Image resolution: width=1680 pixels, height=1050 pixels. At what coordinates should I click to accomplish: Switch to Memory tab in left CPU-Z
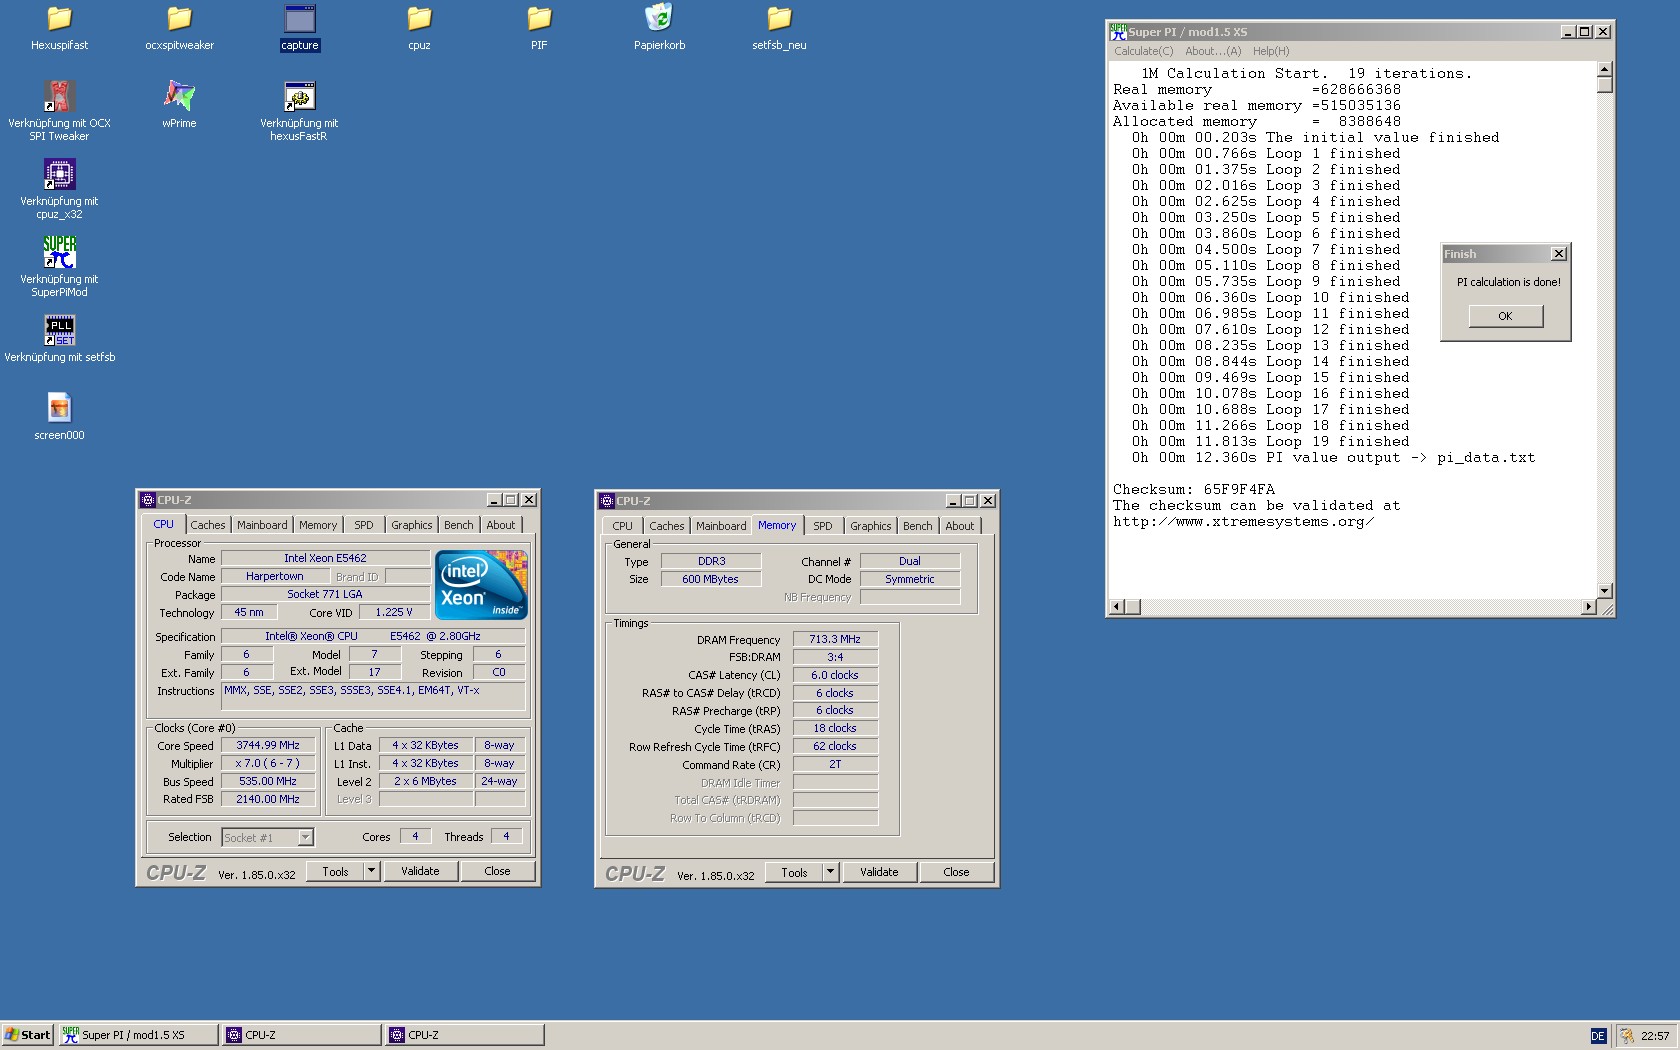click(x=318, y=525)
